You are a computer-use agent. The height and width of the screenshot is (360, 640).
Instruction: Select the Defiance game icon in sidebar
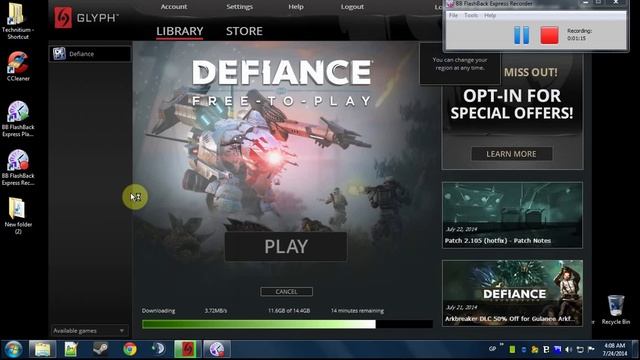[59, 53]
